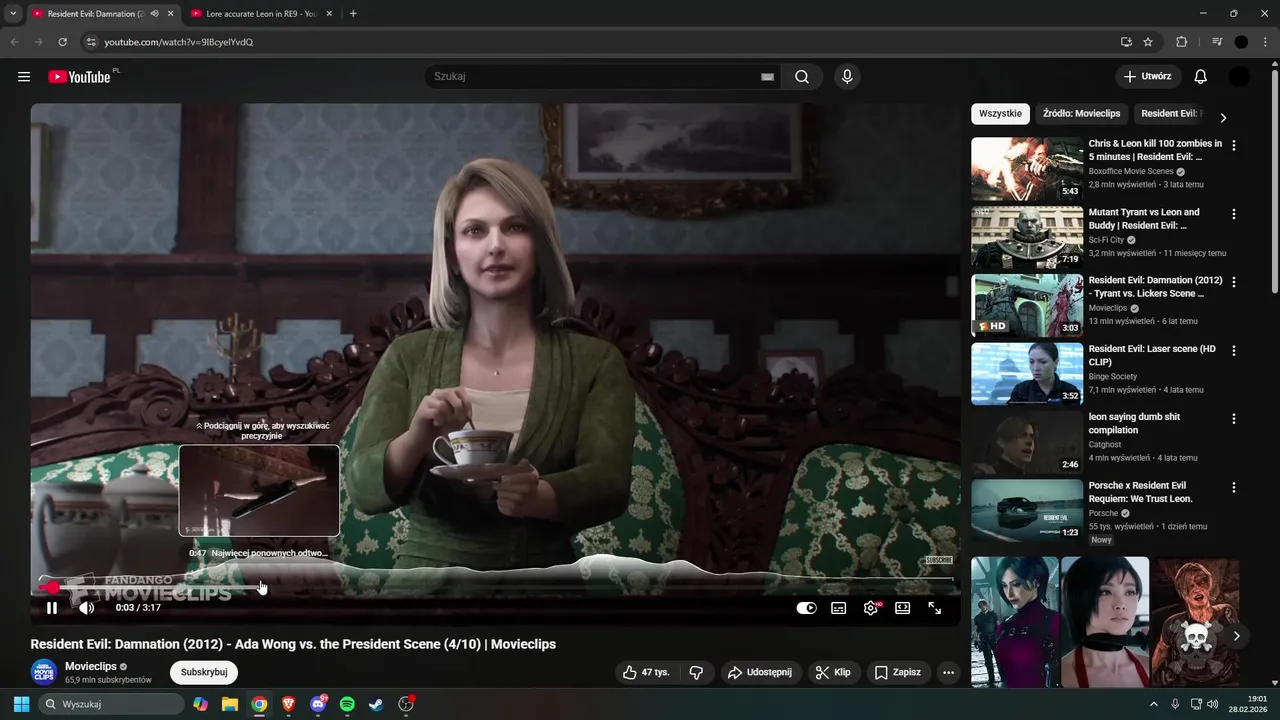The width and height of the screenshot is (1280, 720).
Task: Mute the video volume
Action: point(87,608)
